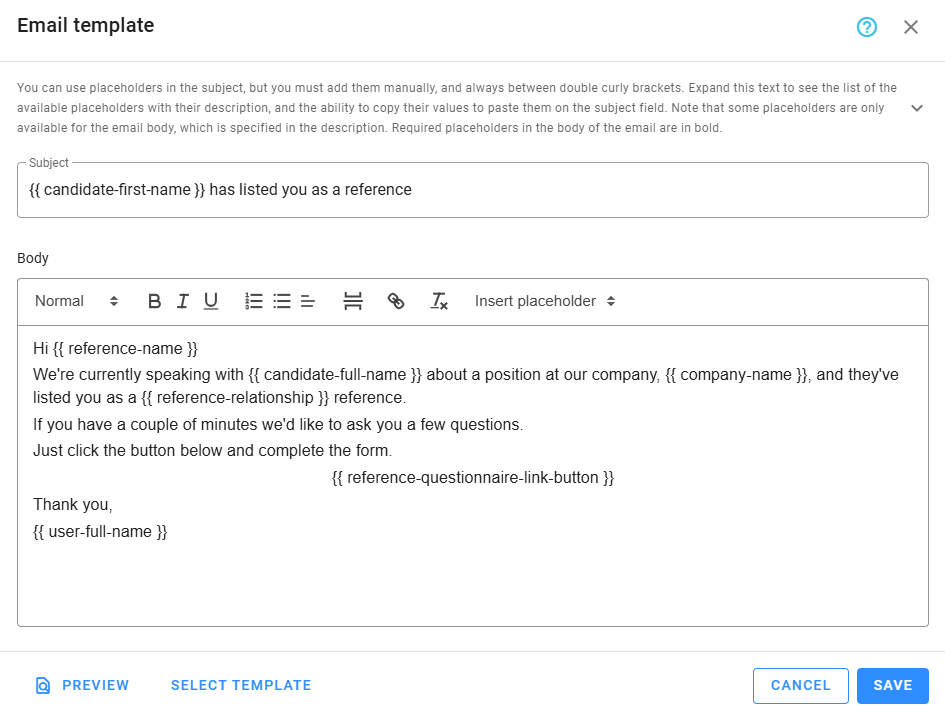945x715 pixels.
Task: Open the Insert placeholder dropdown
Action: click(545, 300)
